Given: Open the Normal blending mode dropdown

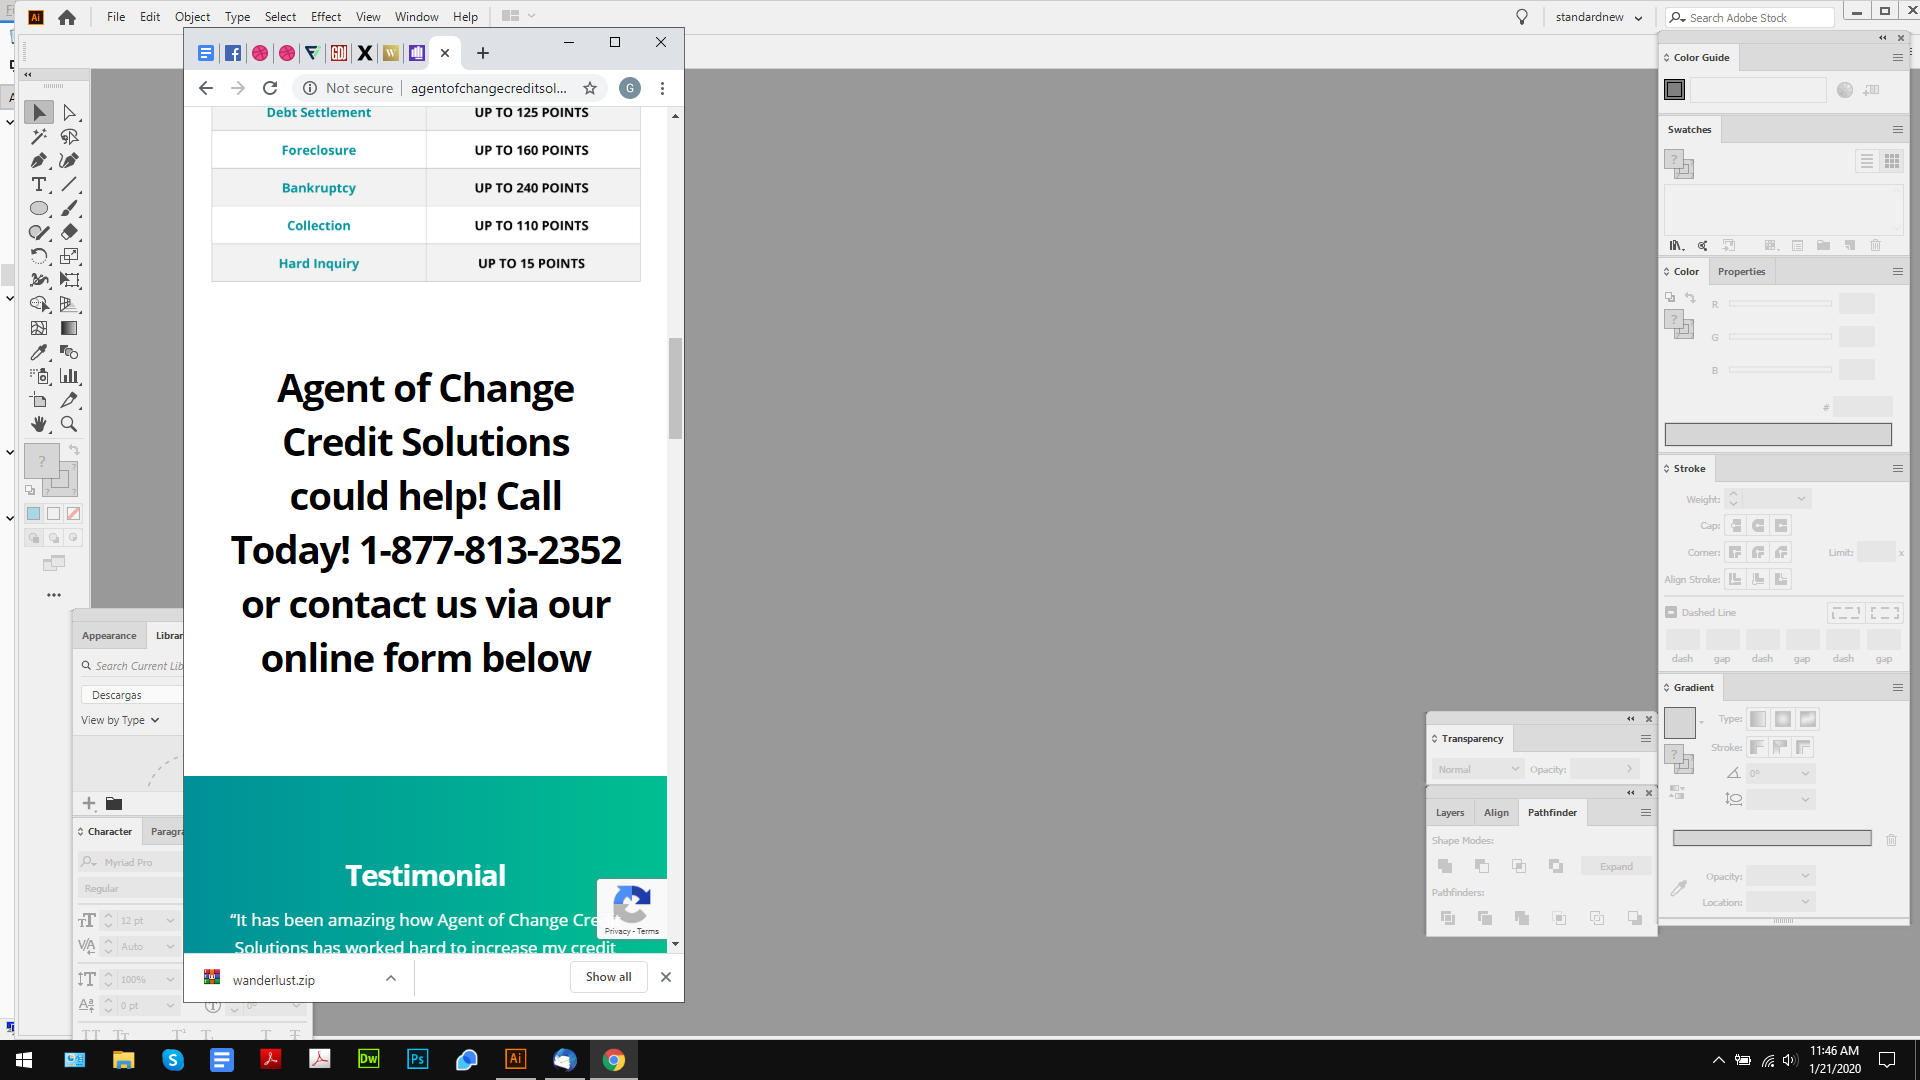Looking at the screenshot, I should click(1478, 769).
